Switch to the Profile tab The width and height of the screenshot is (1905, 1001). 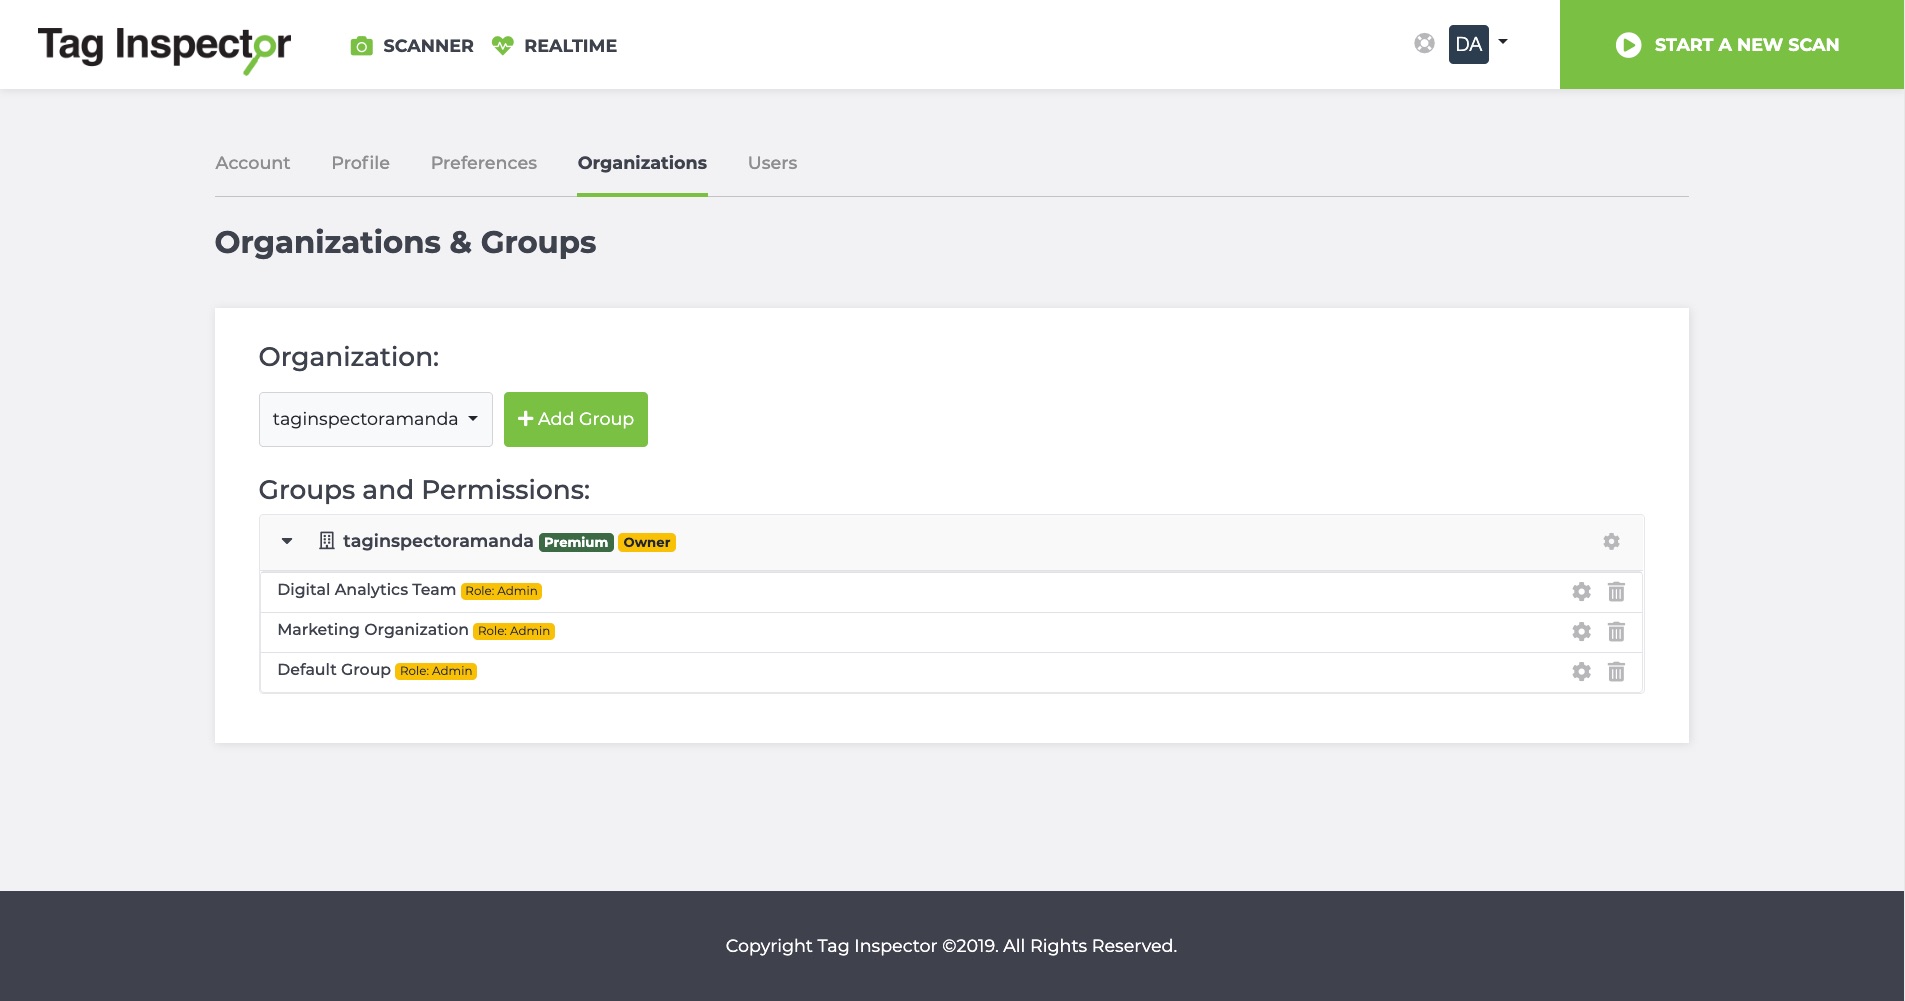361,163
